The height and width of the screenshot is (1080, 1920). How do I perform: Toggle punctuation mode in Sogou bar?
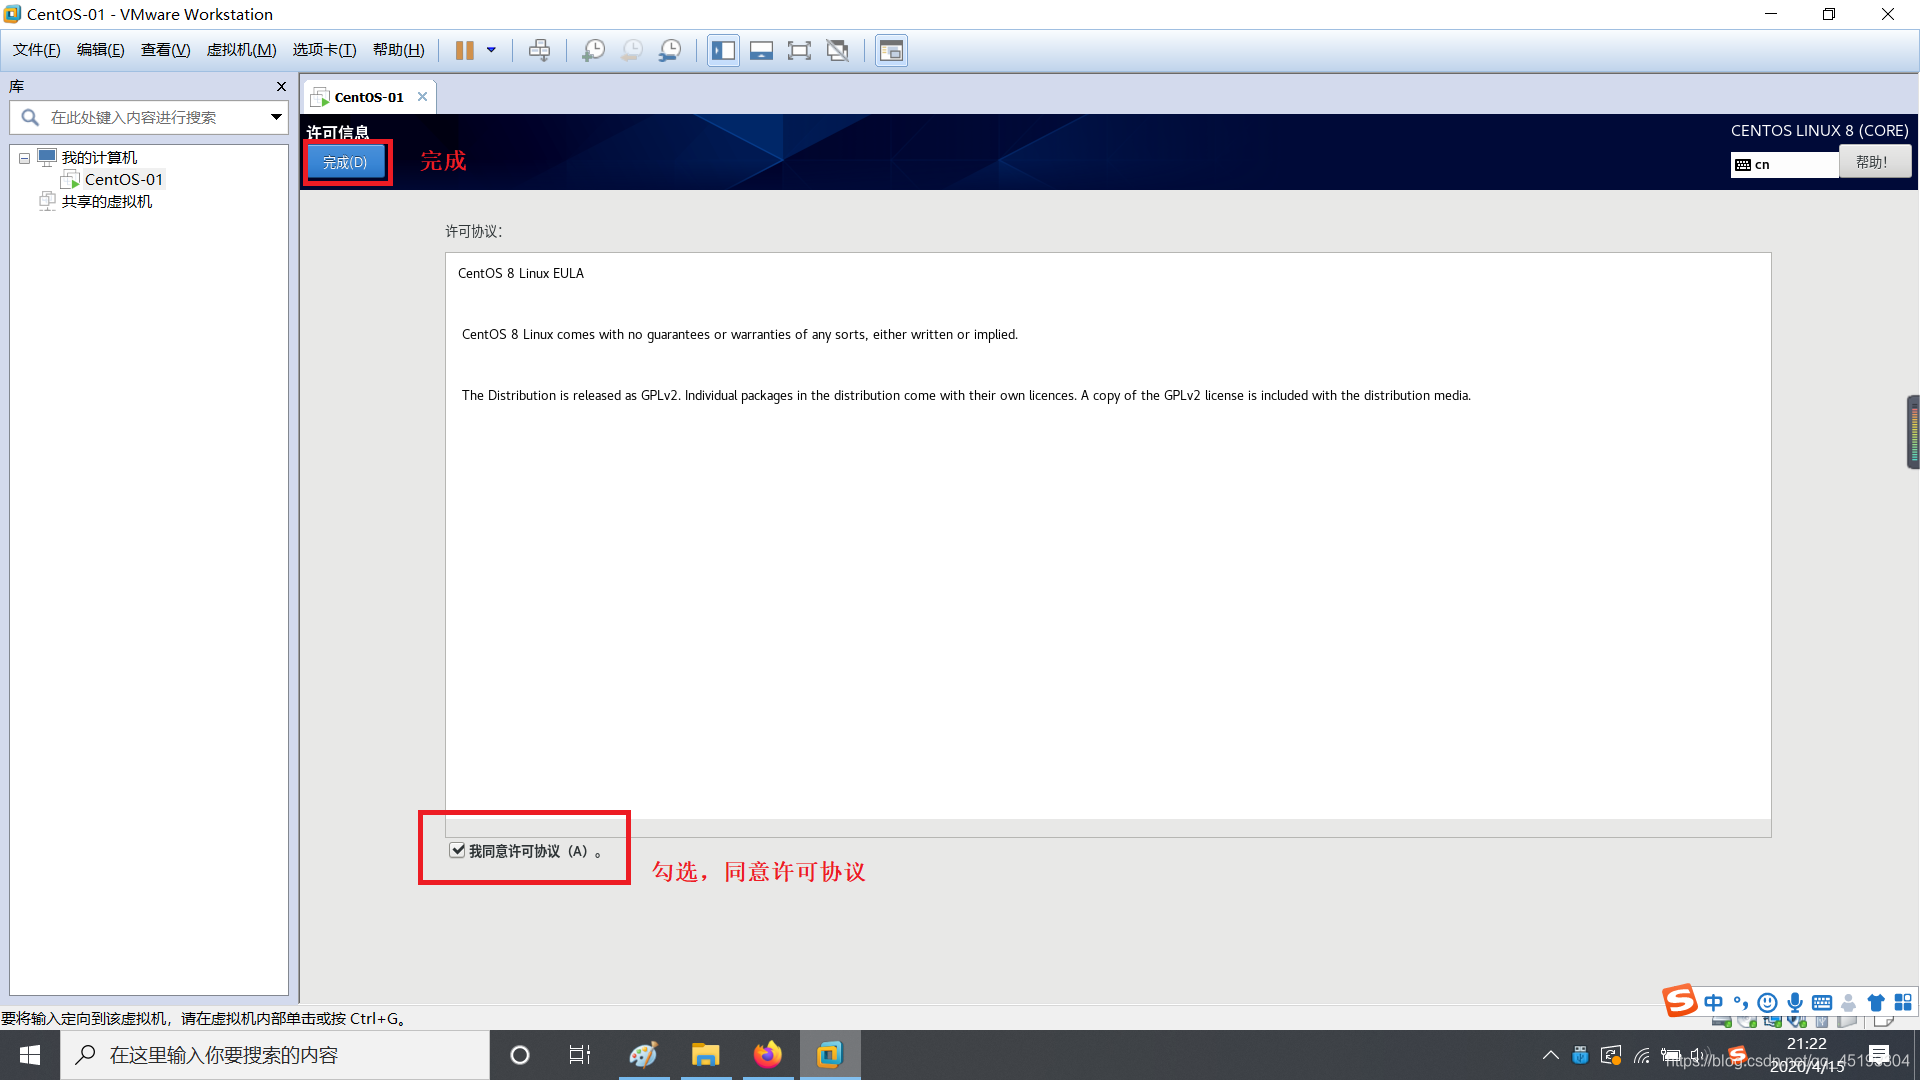coord(1741,1002)
